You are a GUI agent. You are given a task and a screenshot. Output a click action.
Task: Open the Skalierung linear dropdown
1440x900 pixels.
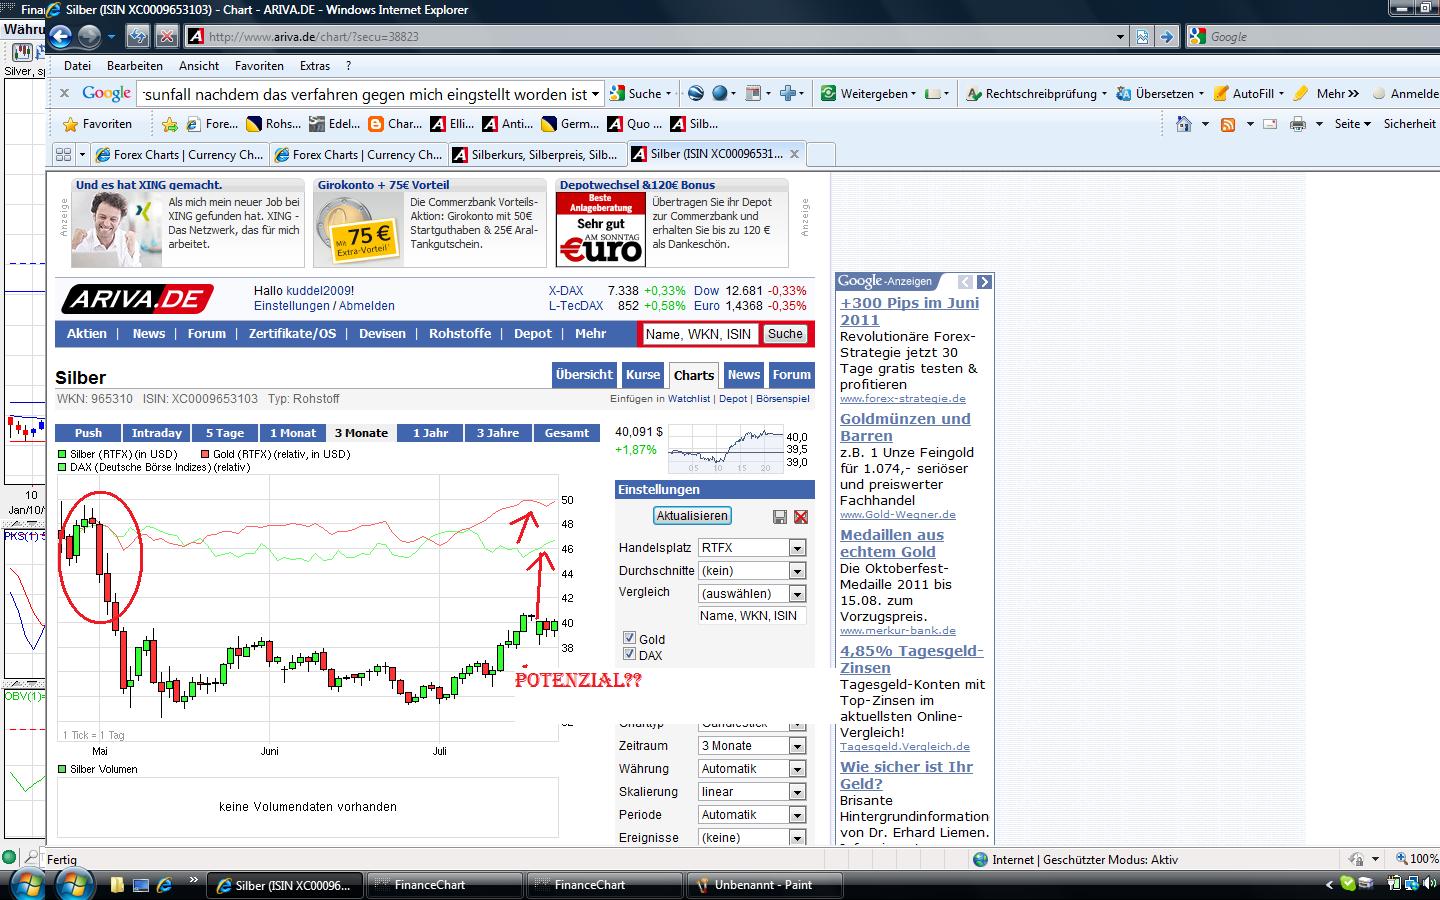click(797, 792)
